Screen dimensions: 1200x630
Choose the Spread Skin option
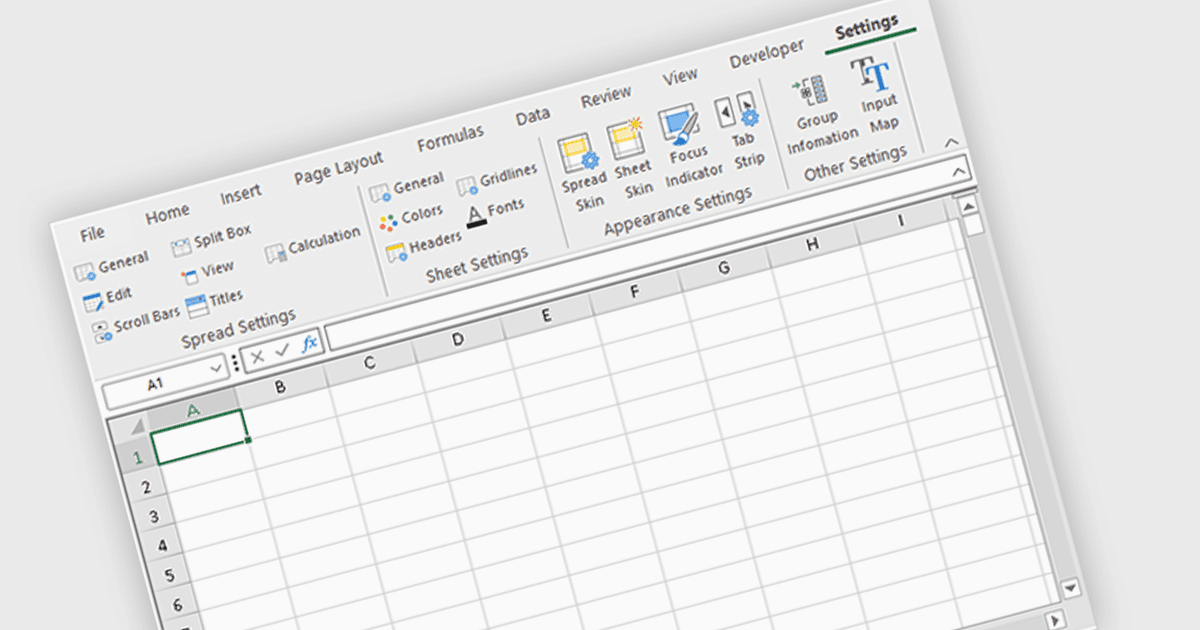pyautogui.click(x=582, y=171)
